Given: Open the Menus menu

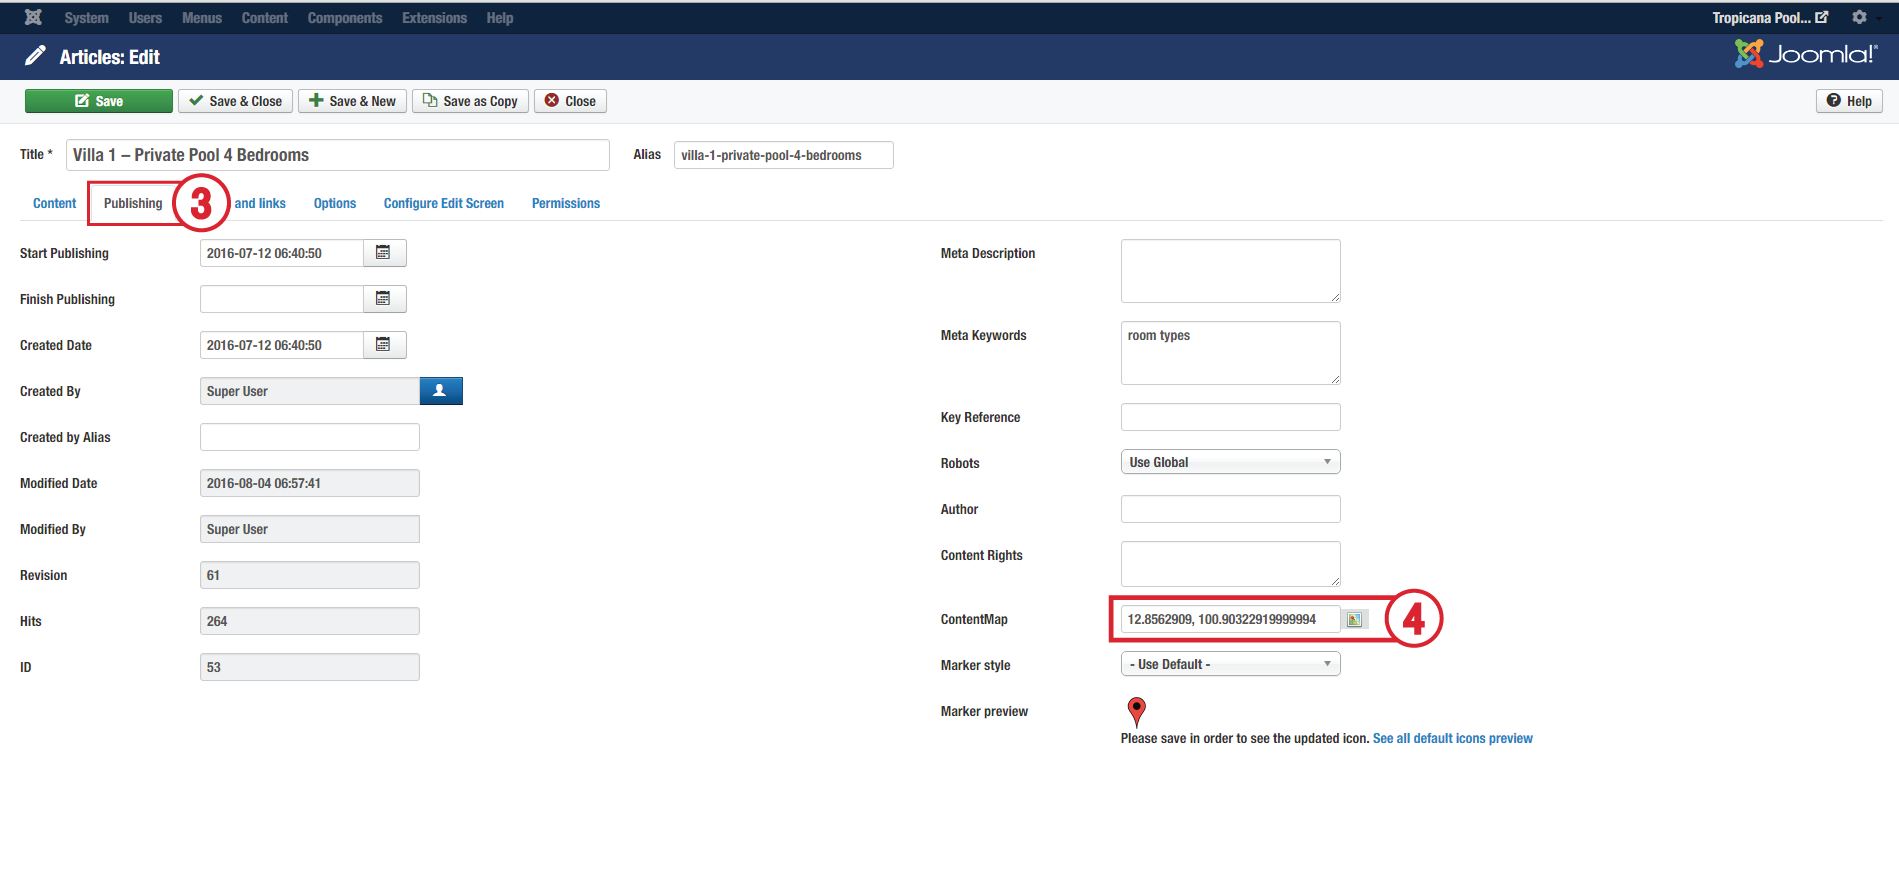Looking at the screenshot, I should pyautogui.click(x=202, y=18).
